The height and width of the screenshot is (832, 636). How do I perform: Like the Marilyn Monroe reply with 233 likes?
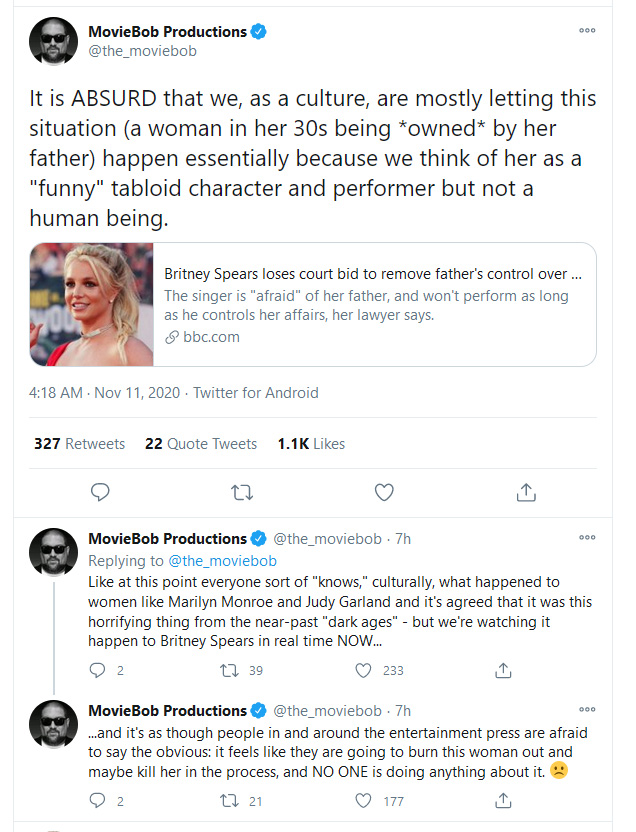[x=363, y=671]
